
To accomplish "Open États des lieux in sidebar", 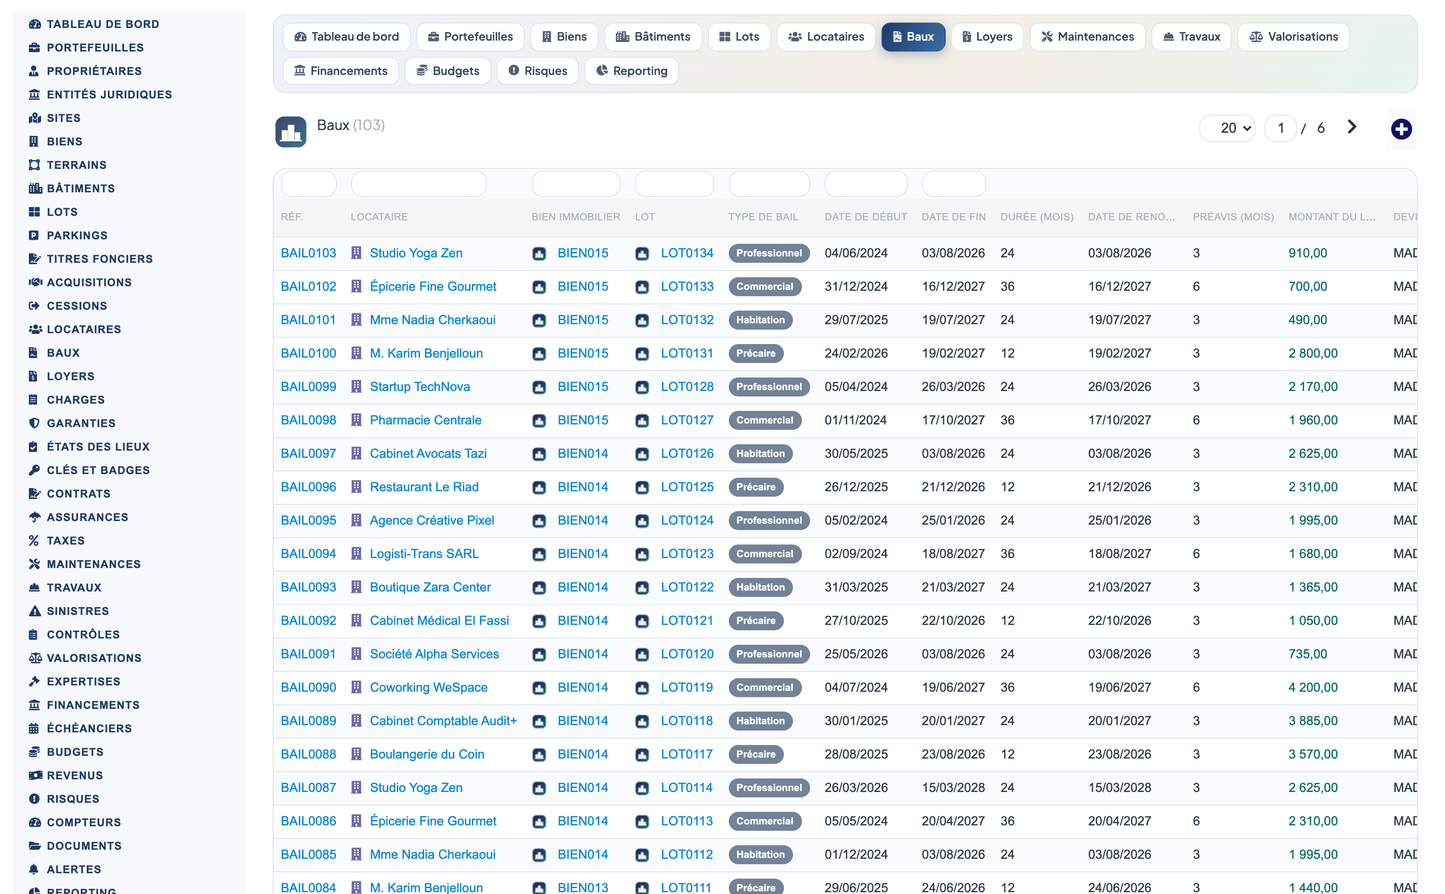I will click(x=98, y=447).
